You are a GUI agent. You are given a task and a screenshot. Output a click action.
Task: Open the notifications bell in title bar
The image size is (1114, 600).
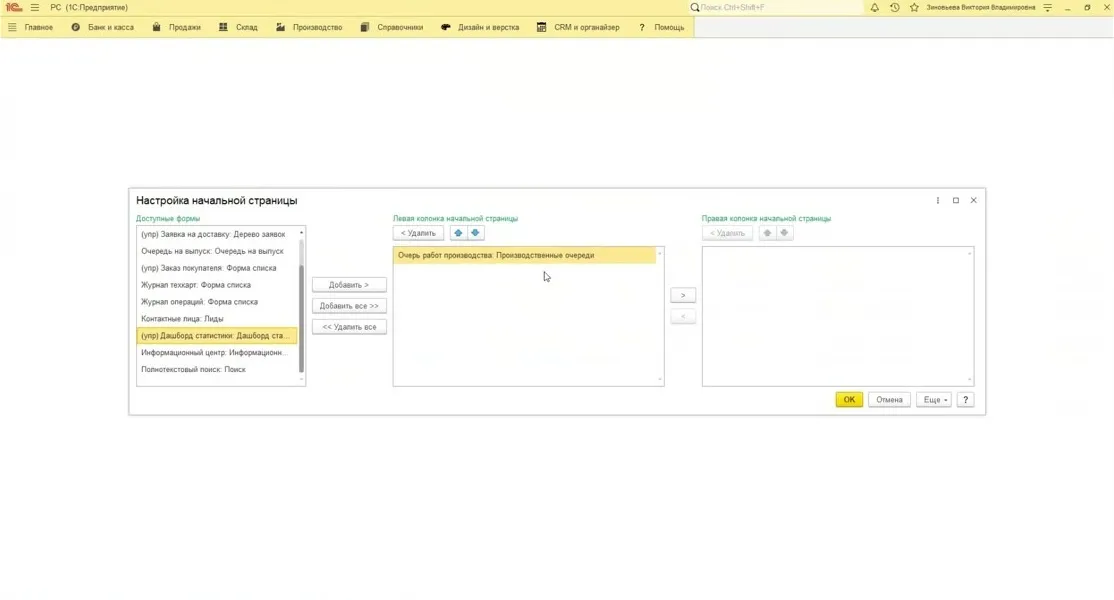coord(875,7)
